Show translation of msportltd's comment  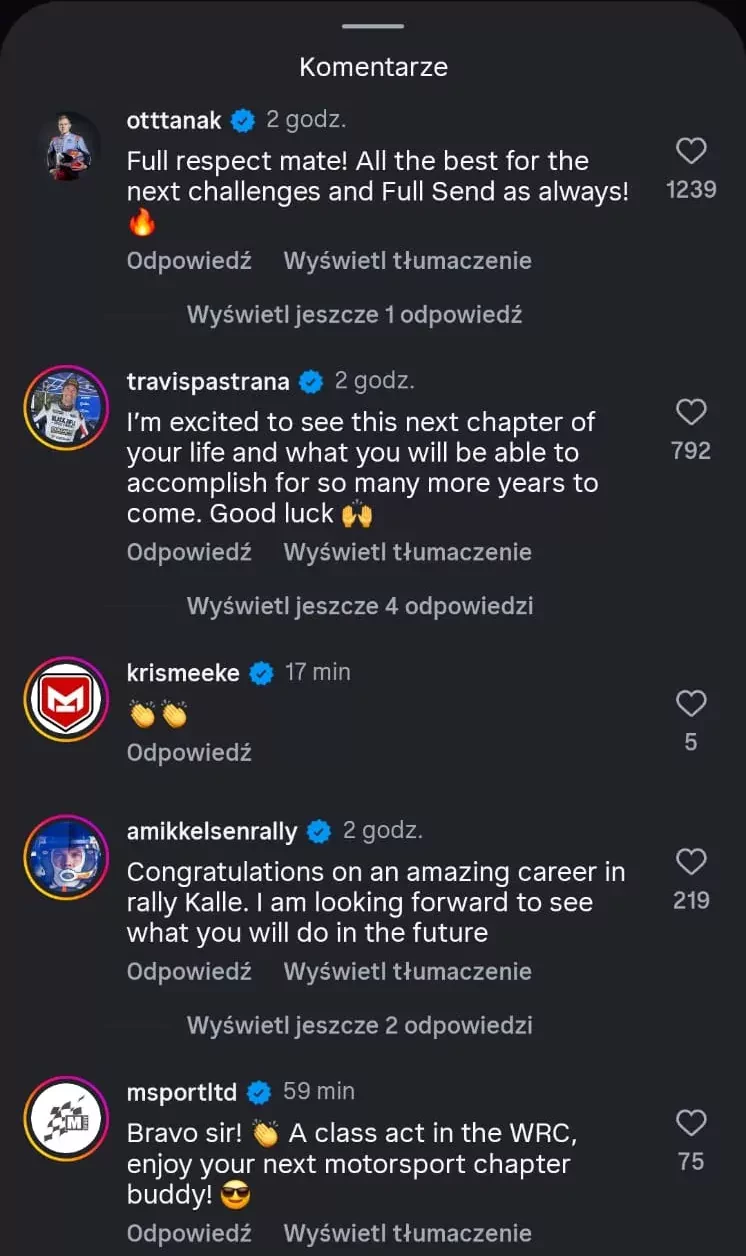(407, 1233)
